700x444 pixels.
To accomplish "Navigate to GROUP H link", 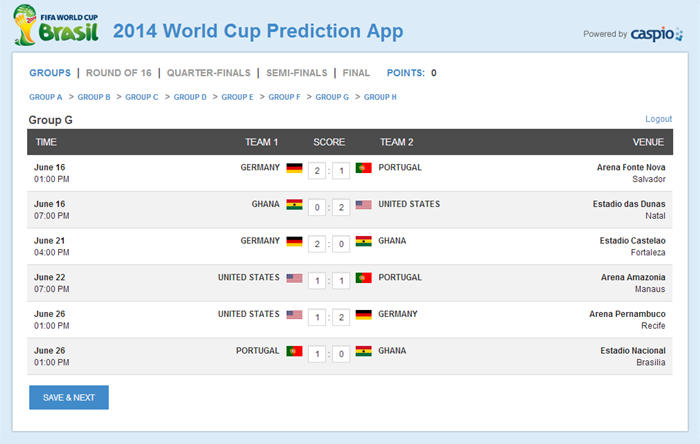I will point(380,97).
